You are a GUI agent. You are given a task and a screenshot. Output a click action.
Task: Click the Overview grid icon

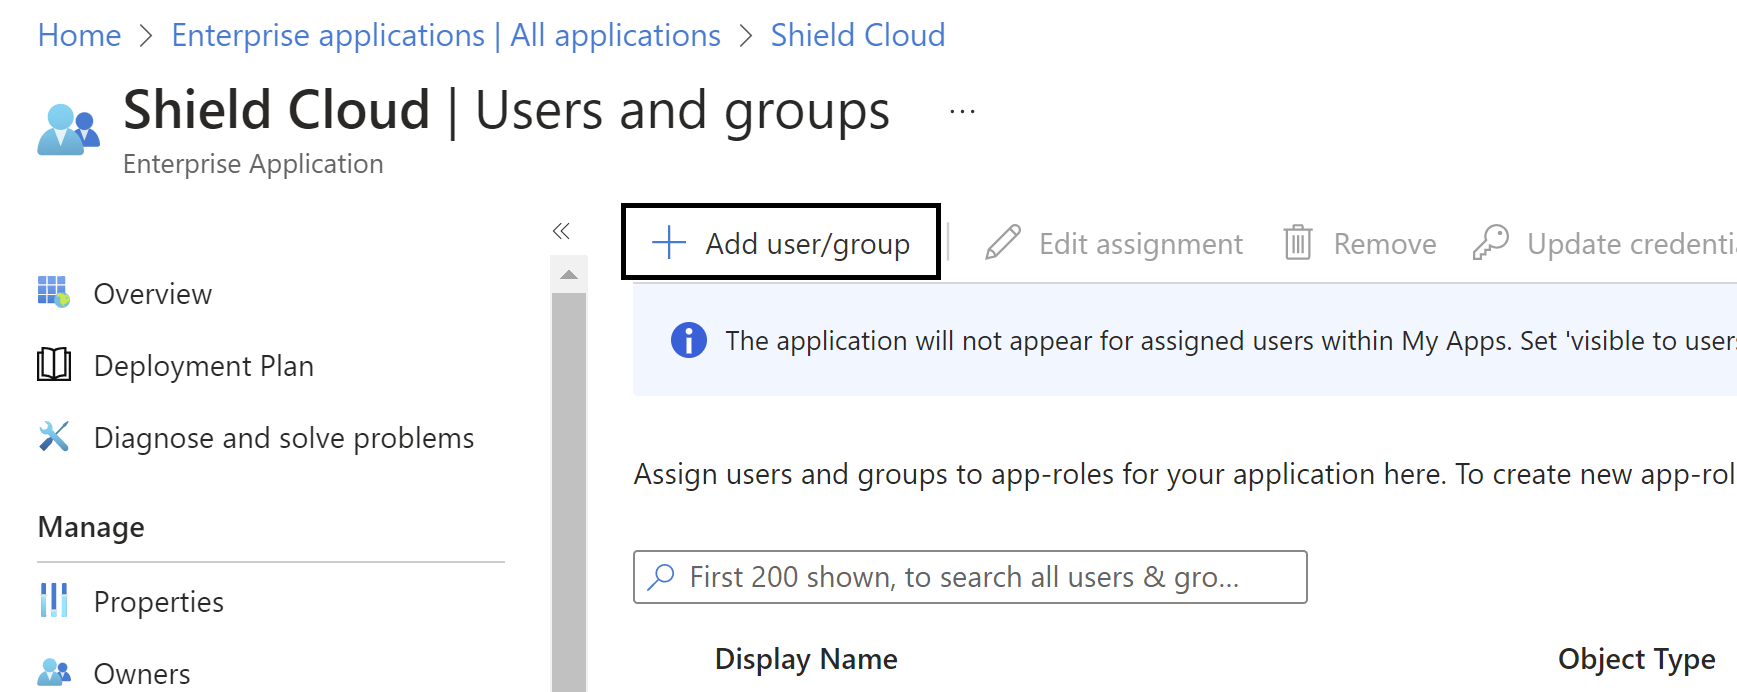pyautogui.click(x=53, y=291)
